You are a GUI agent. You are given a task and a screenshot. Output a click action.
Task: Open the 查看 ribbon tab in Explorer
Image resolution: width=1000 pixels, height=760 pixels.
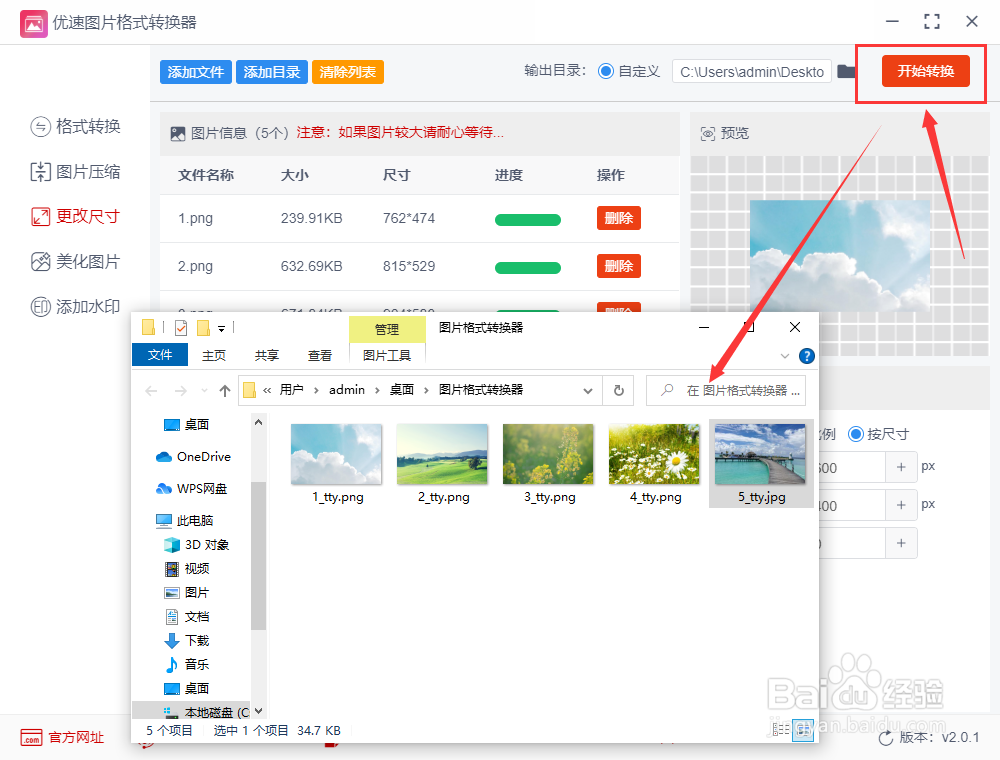(x=320, y=355)
